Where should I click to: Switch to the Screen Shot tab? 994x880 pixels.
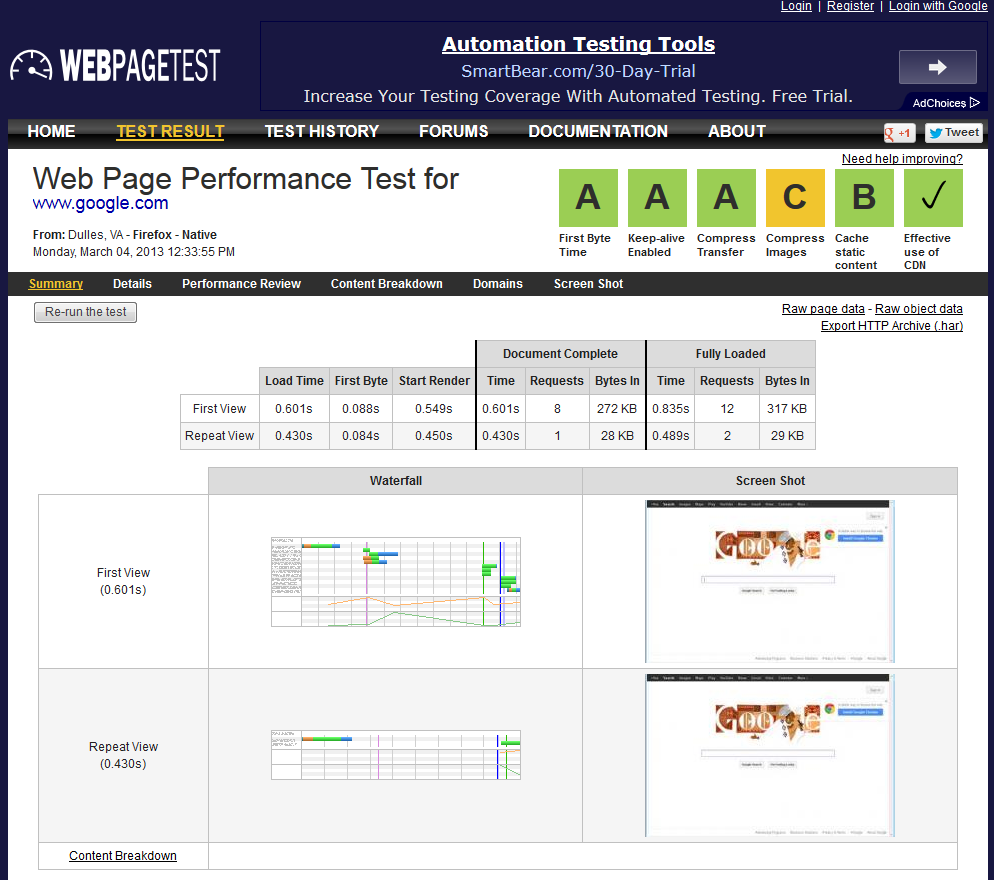588,284
